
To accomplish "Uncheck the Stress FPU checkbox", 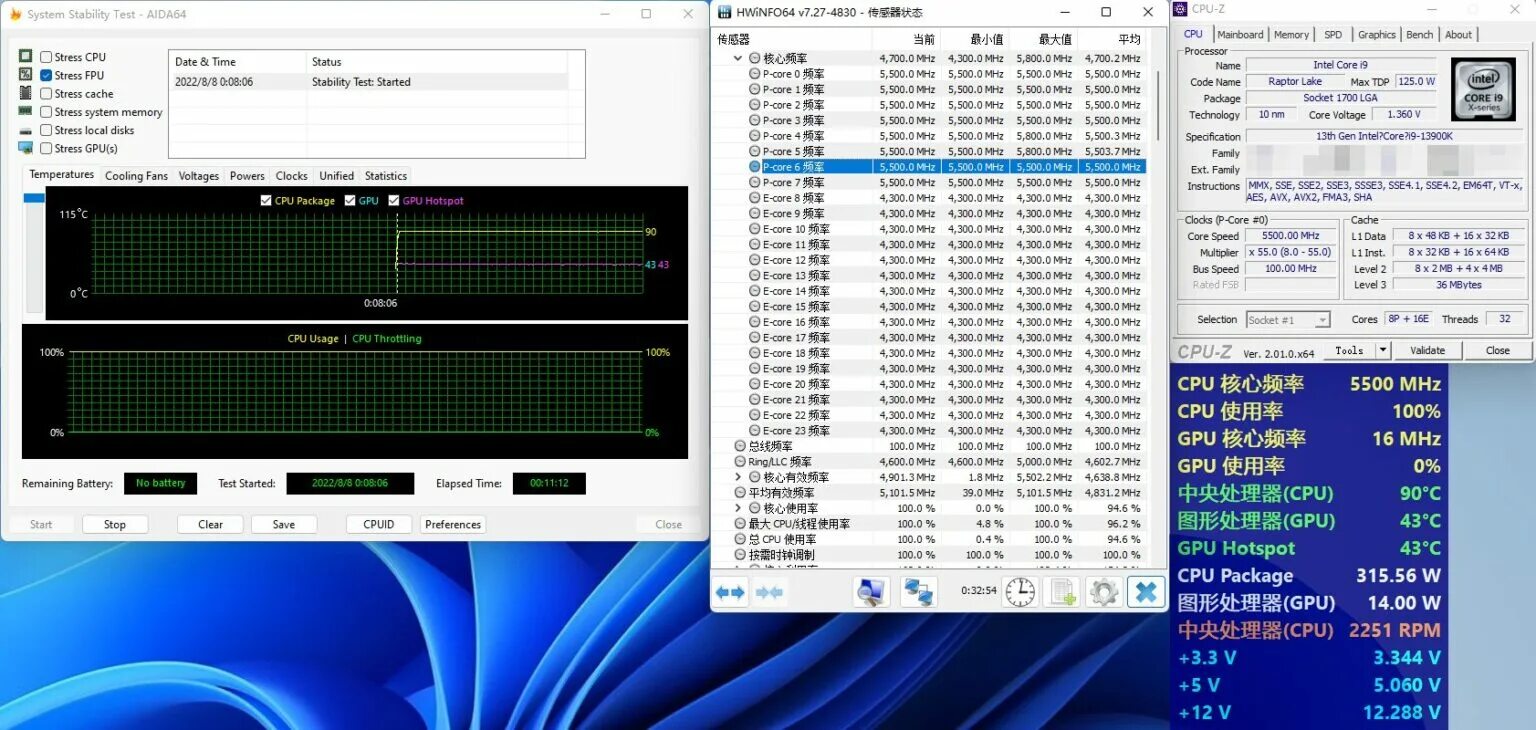I will click(46, 75).
